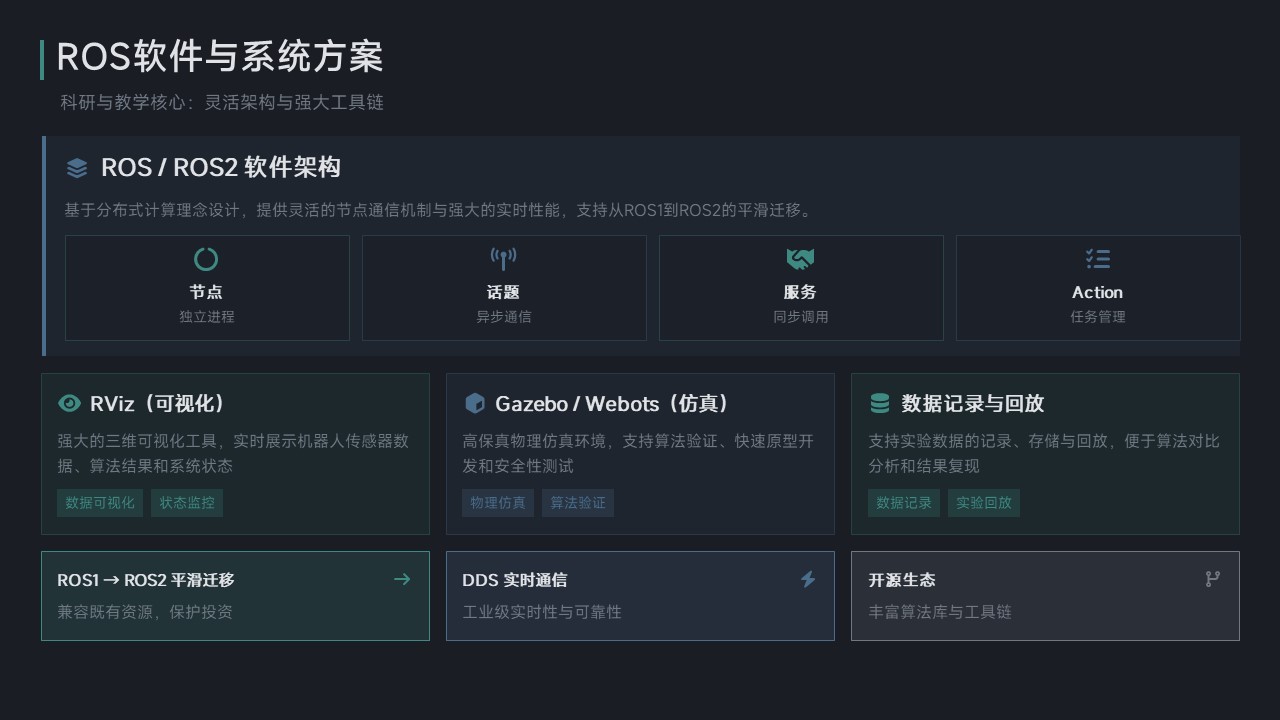Choose the 算法验证 tag
Screen dimensions: 1280x720
578,503
